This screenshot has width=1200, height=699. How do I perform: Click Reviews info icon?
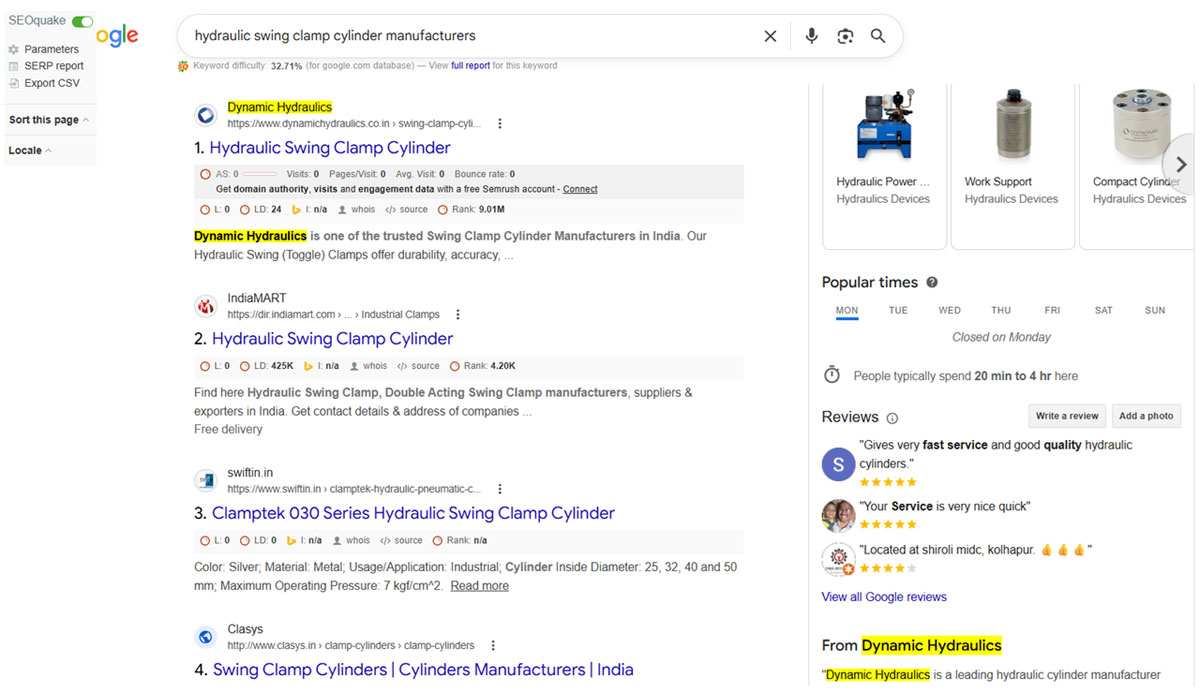coord(892,418)
